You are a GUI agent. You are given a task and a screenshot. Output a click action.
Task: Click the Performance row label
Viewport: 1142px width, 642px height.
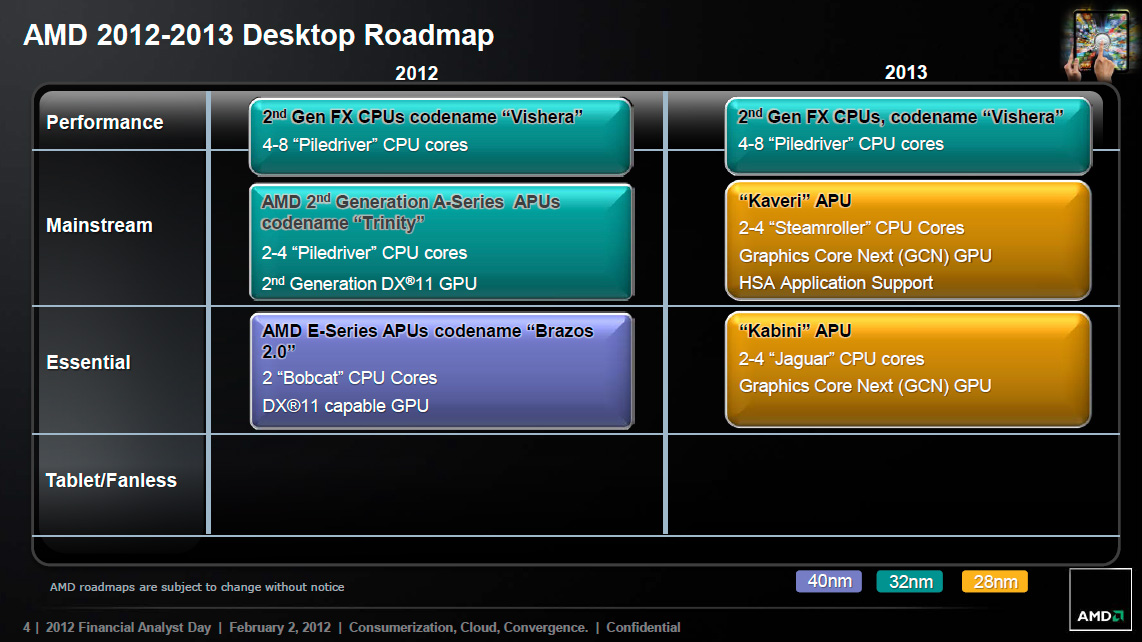pyautogui.click(x=105, y=122)
